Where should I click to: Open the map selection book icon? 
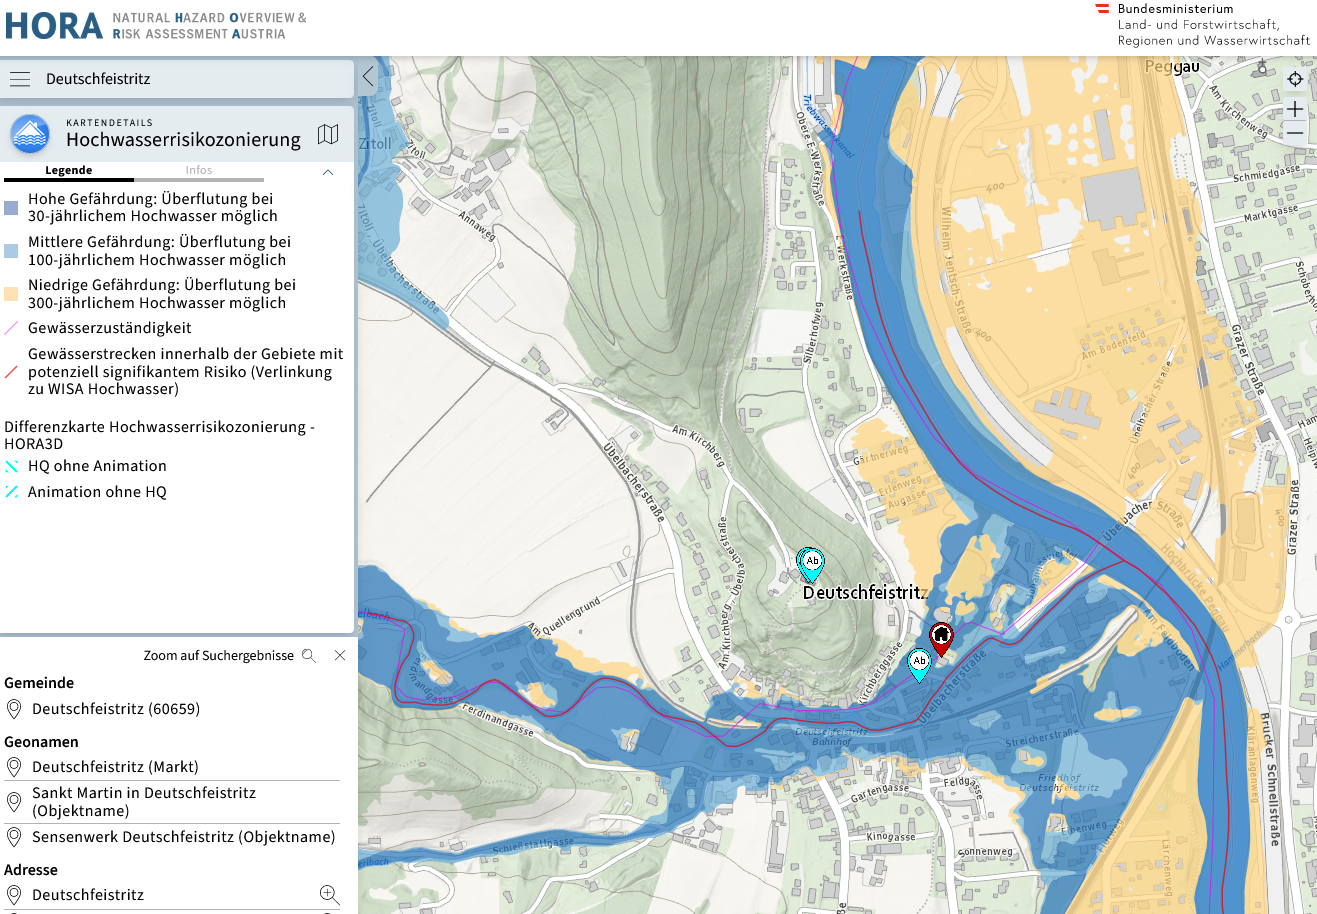(x=328, y=135)
